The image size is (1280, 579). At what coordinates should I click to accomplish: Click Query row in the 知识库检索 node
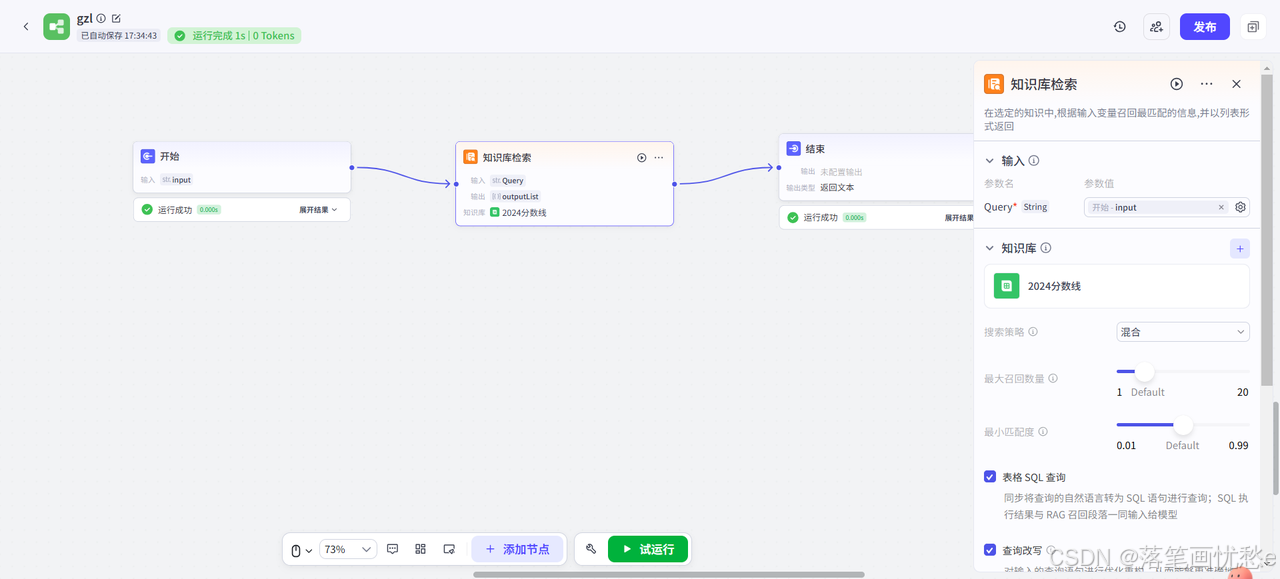[512, 181]
